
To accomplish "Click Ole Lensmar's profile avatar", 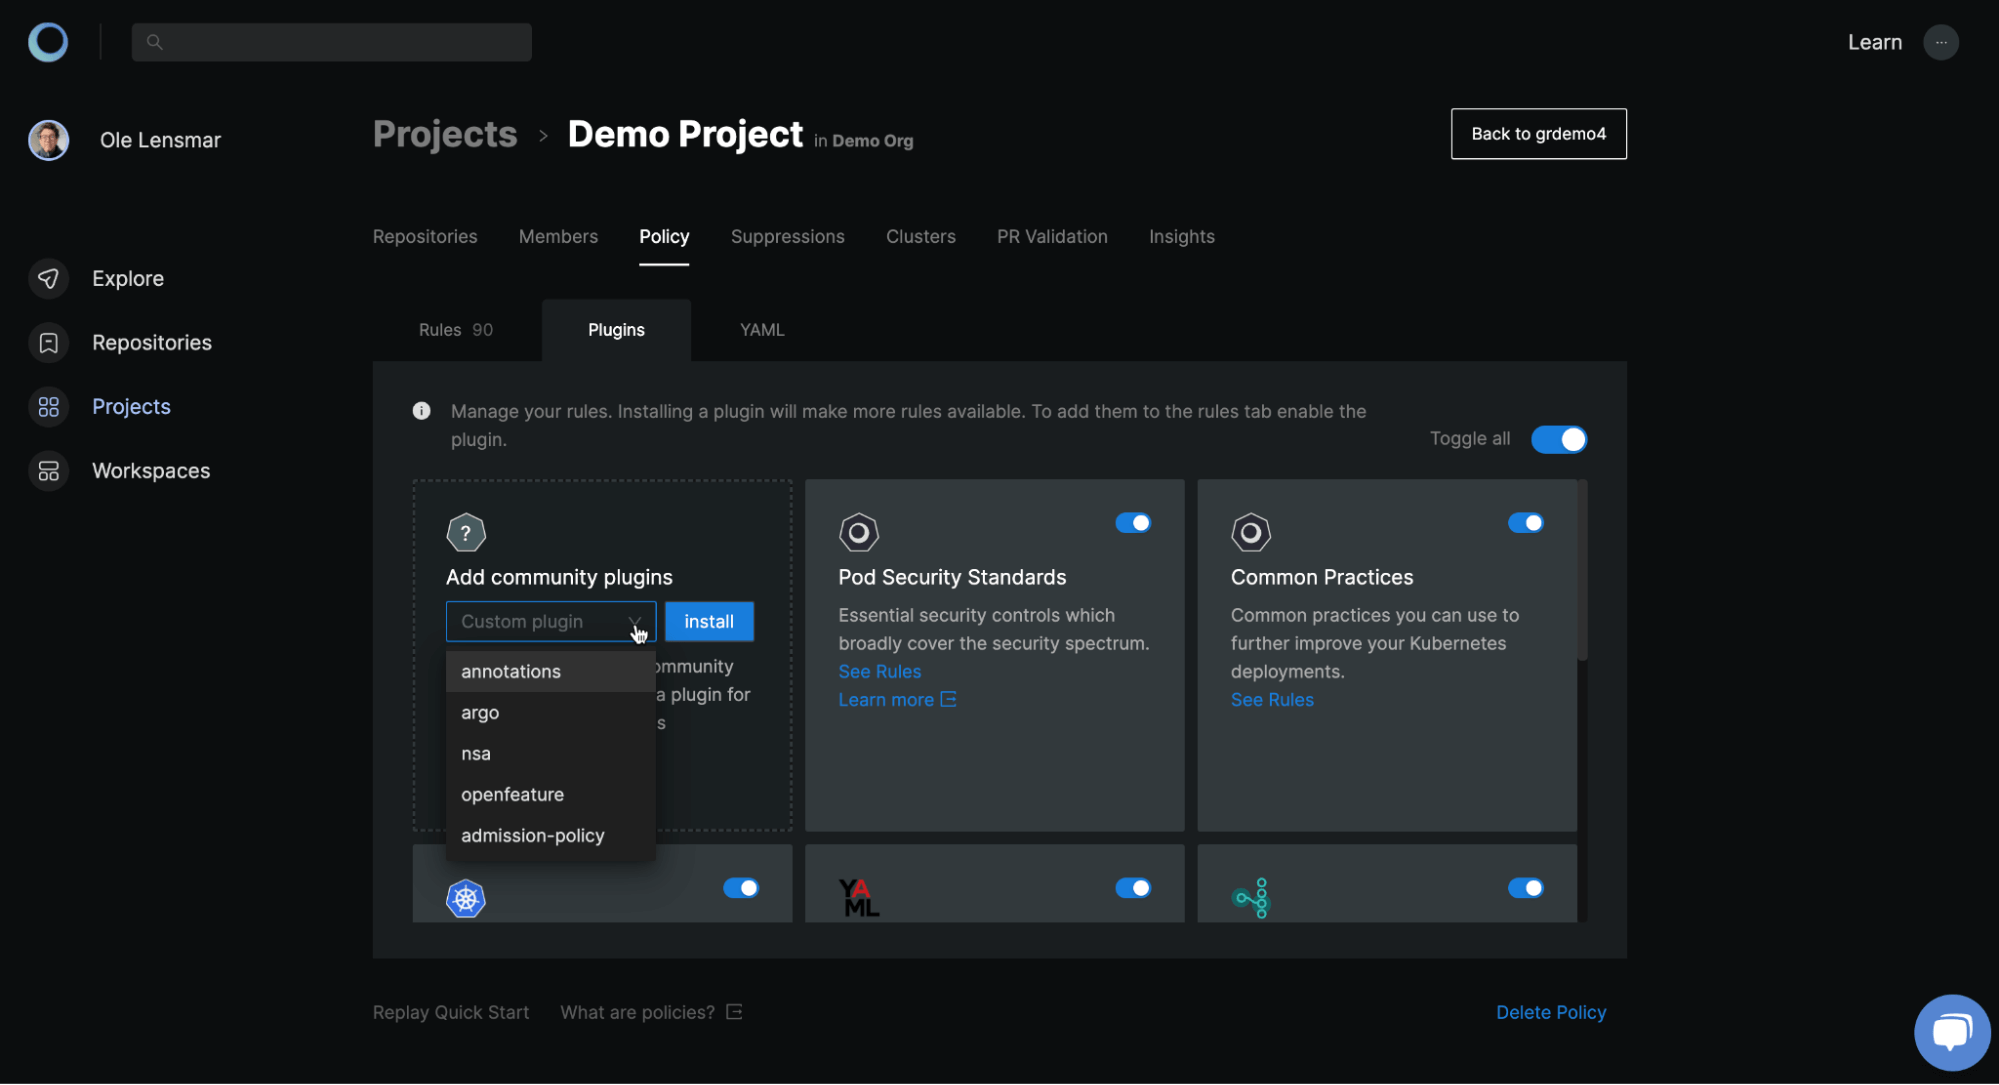I will pos(48,140).
